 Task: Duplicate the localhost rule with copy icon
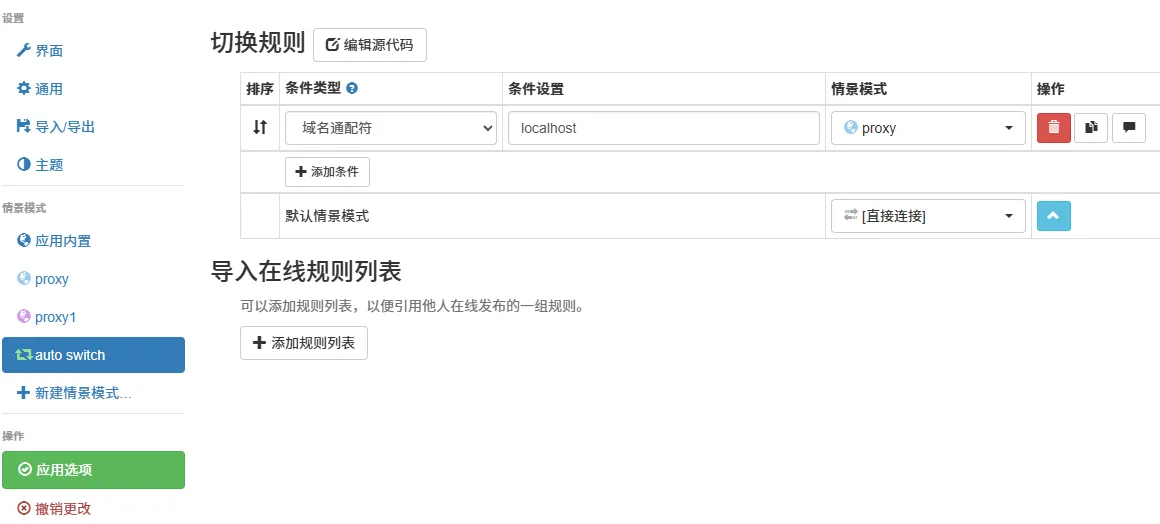(x=1090, y=127)
